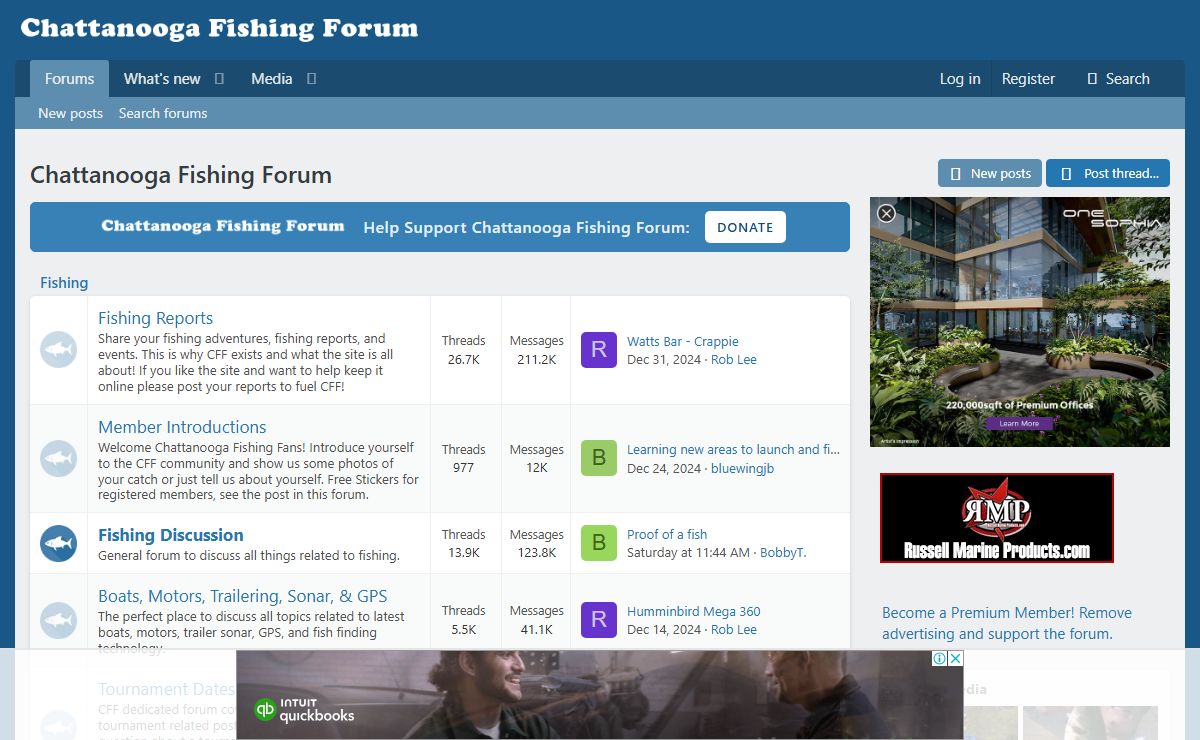Open the Media tab
The image size is (1200, 740).
272,79
